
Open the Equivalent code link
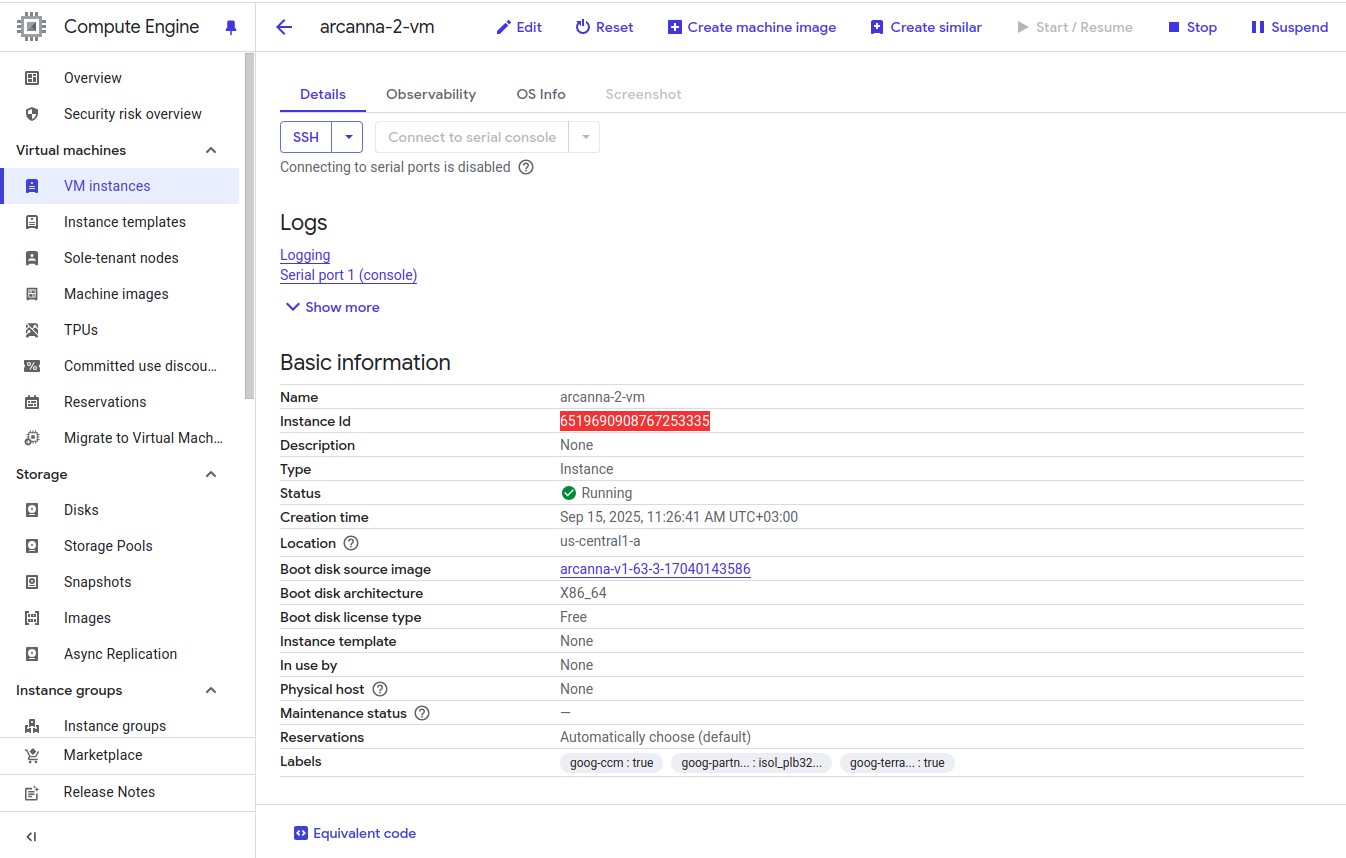(x=355, y=833)
